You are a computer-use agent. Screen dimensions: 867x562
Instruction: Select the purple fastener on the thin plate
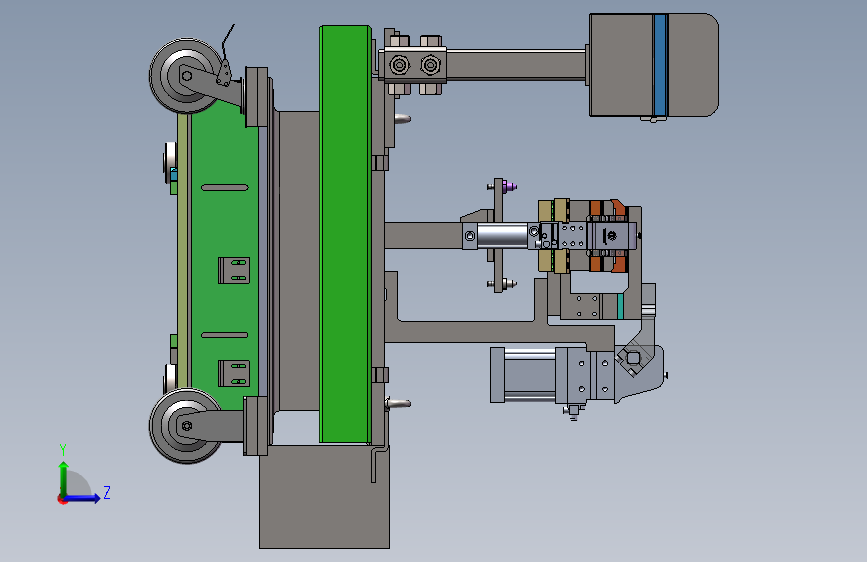[509, 187]
